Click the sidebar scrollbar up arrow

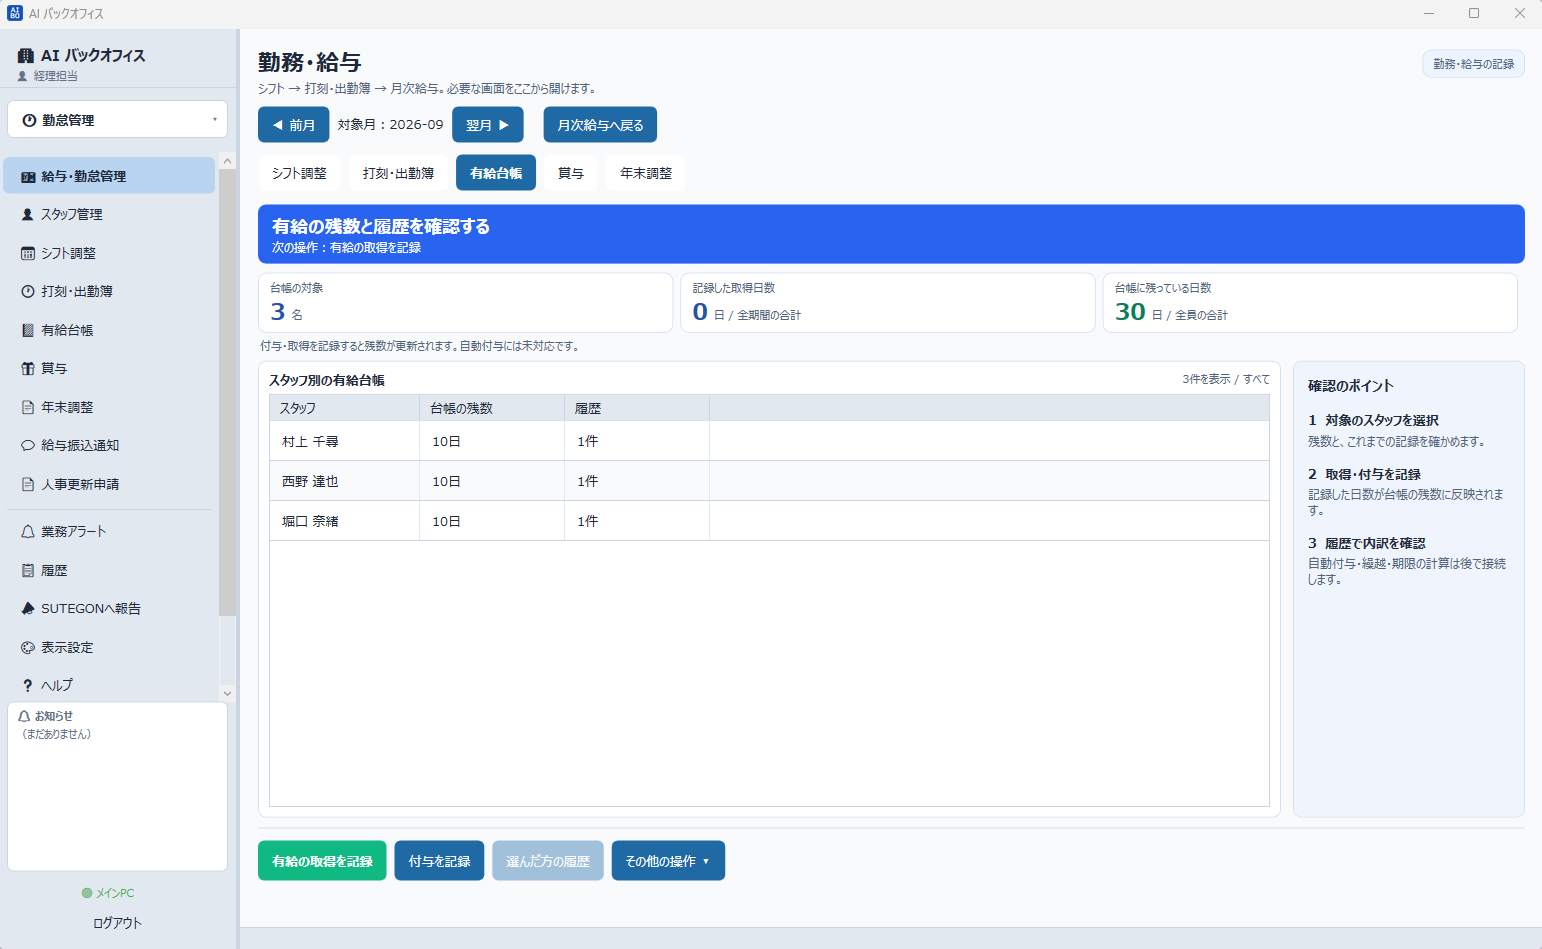(x=227, y=161)
